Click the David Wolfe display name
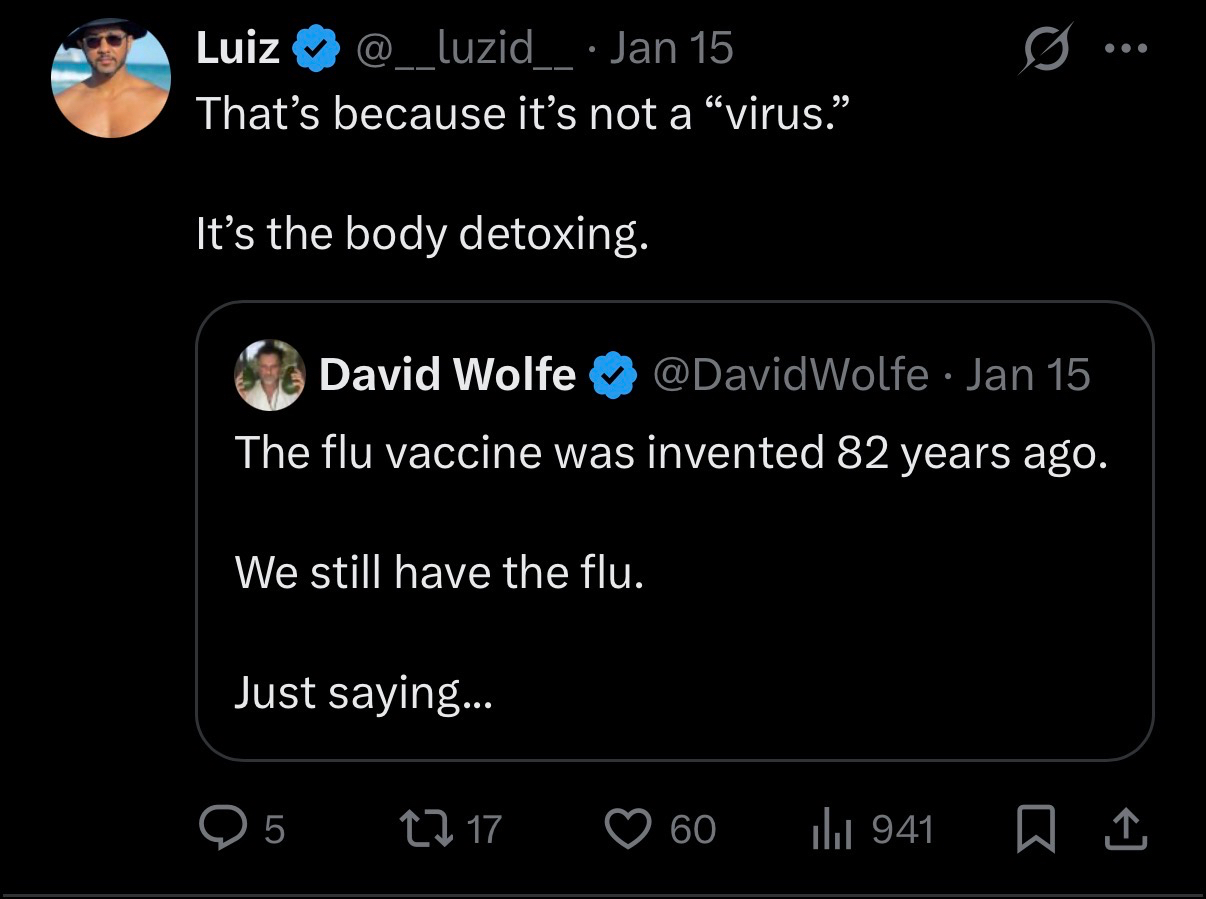 coord(446,375)
